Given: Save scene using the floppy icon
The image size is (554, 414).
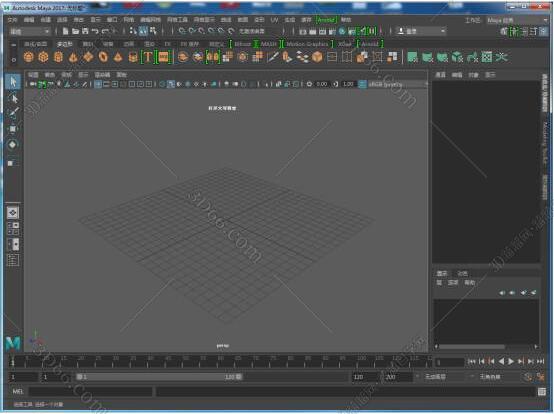Looking at the screenshot, I should pos(85,31).
